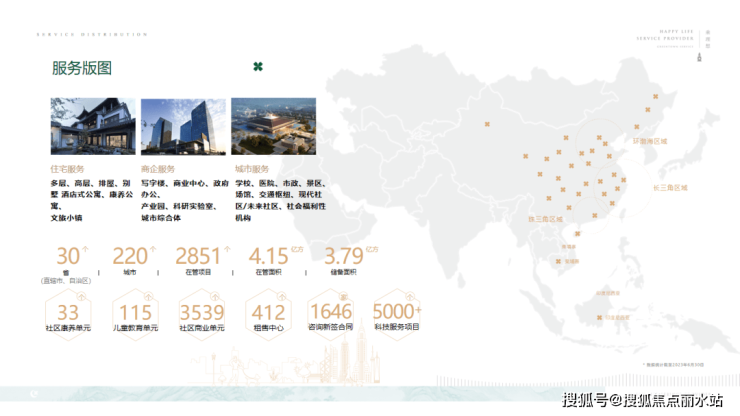Screen dimensions: 740x416
Task: Click the 环渤海区域 map label
Action: [x=650, y=141]
